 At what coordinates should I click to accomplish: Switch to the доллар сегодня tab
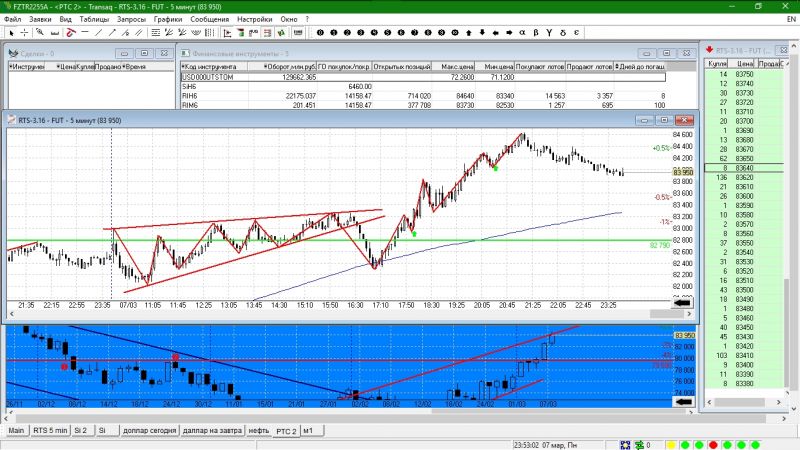[149, 431]
